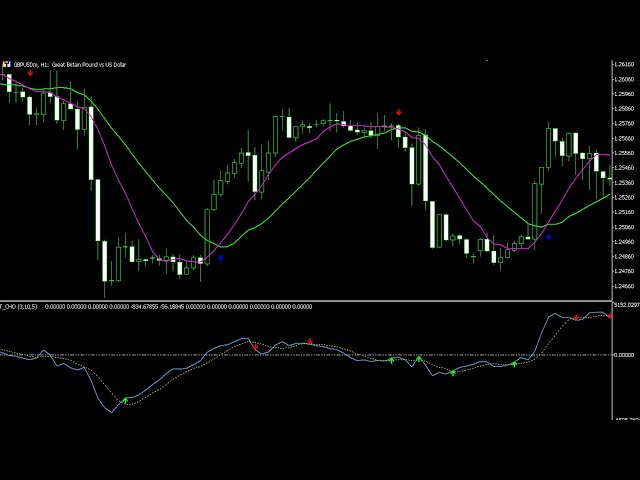Click the red sell arrow at the mid-chart peak
The width and height of the screenshot is (640, 480).
[x=399, y=113]
